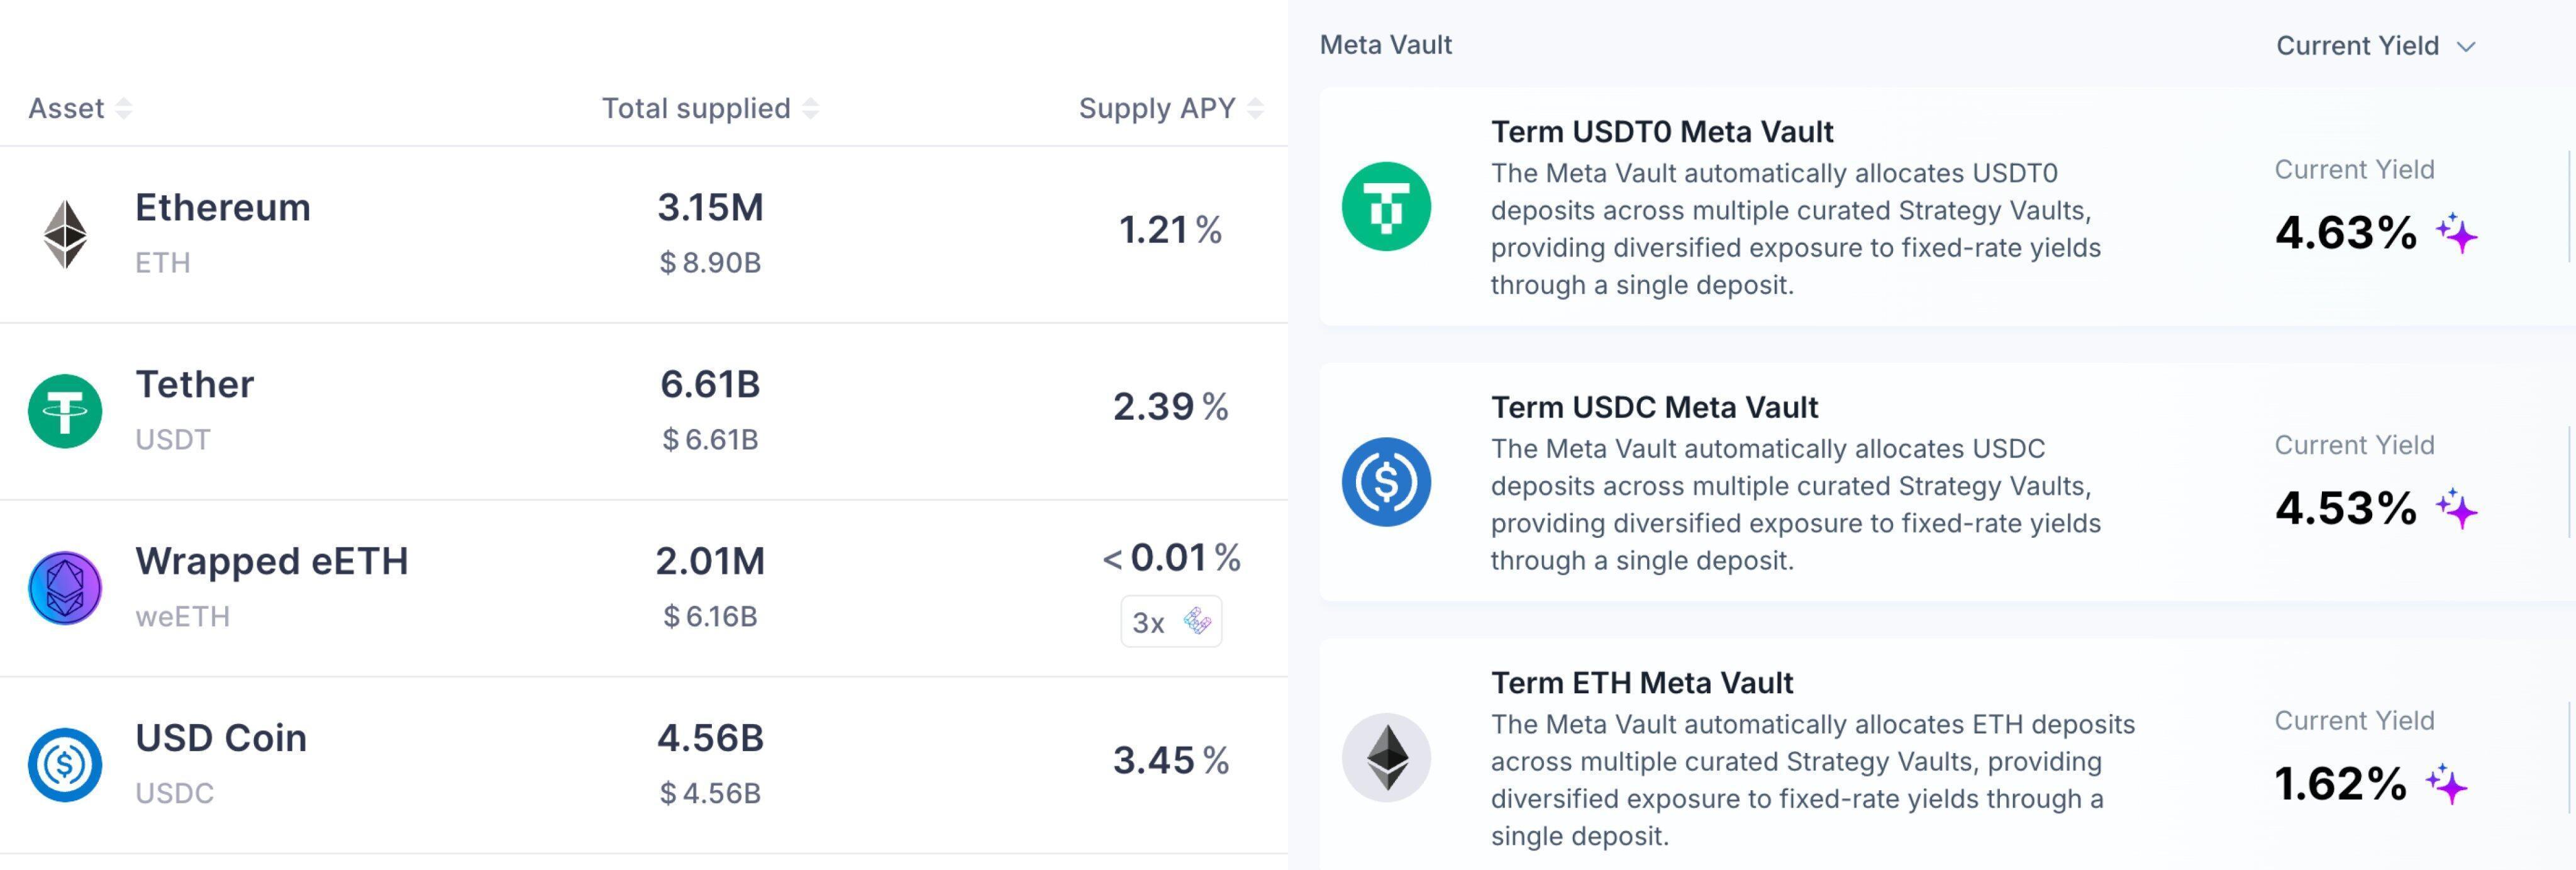Click the Meta Vault section heading

pos(1386,44)
